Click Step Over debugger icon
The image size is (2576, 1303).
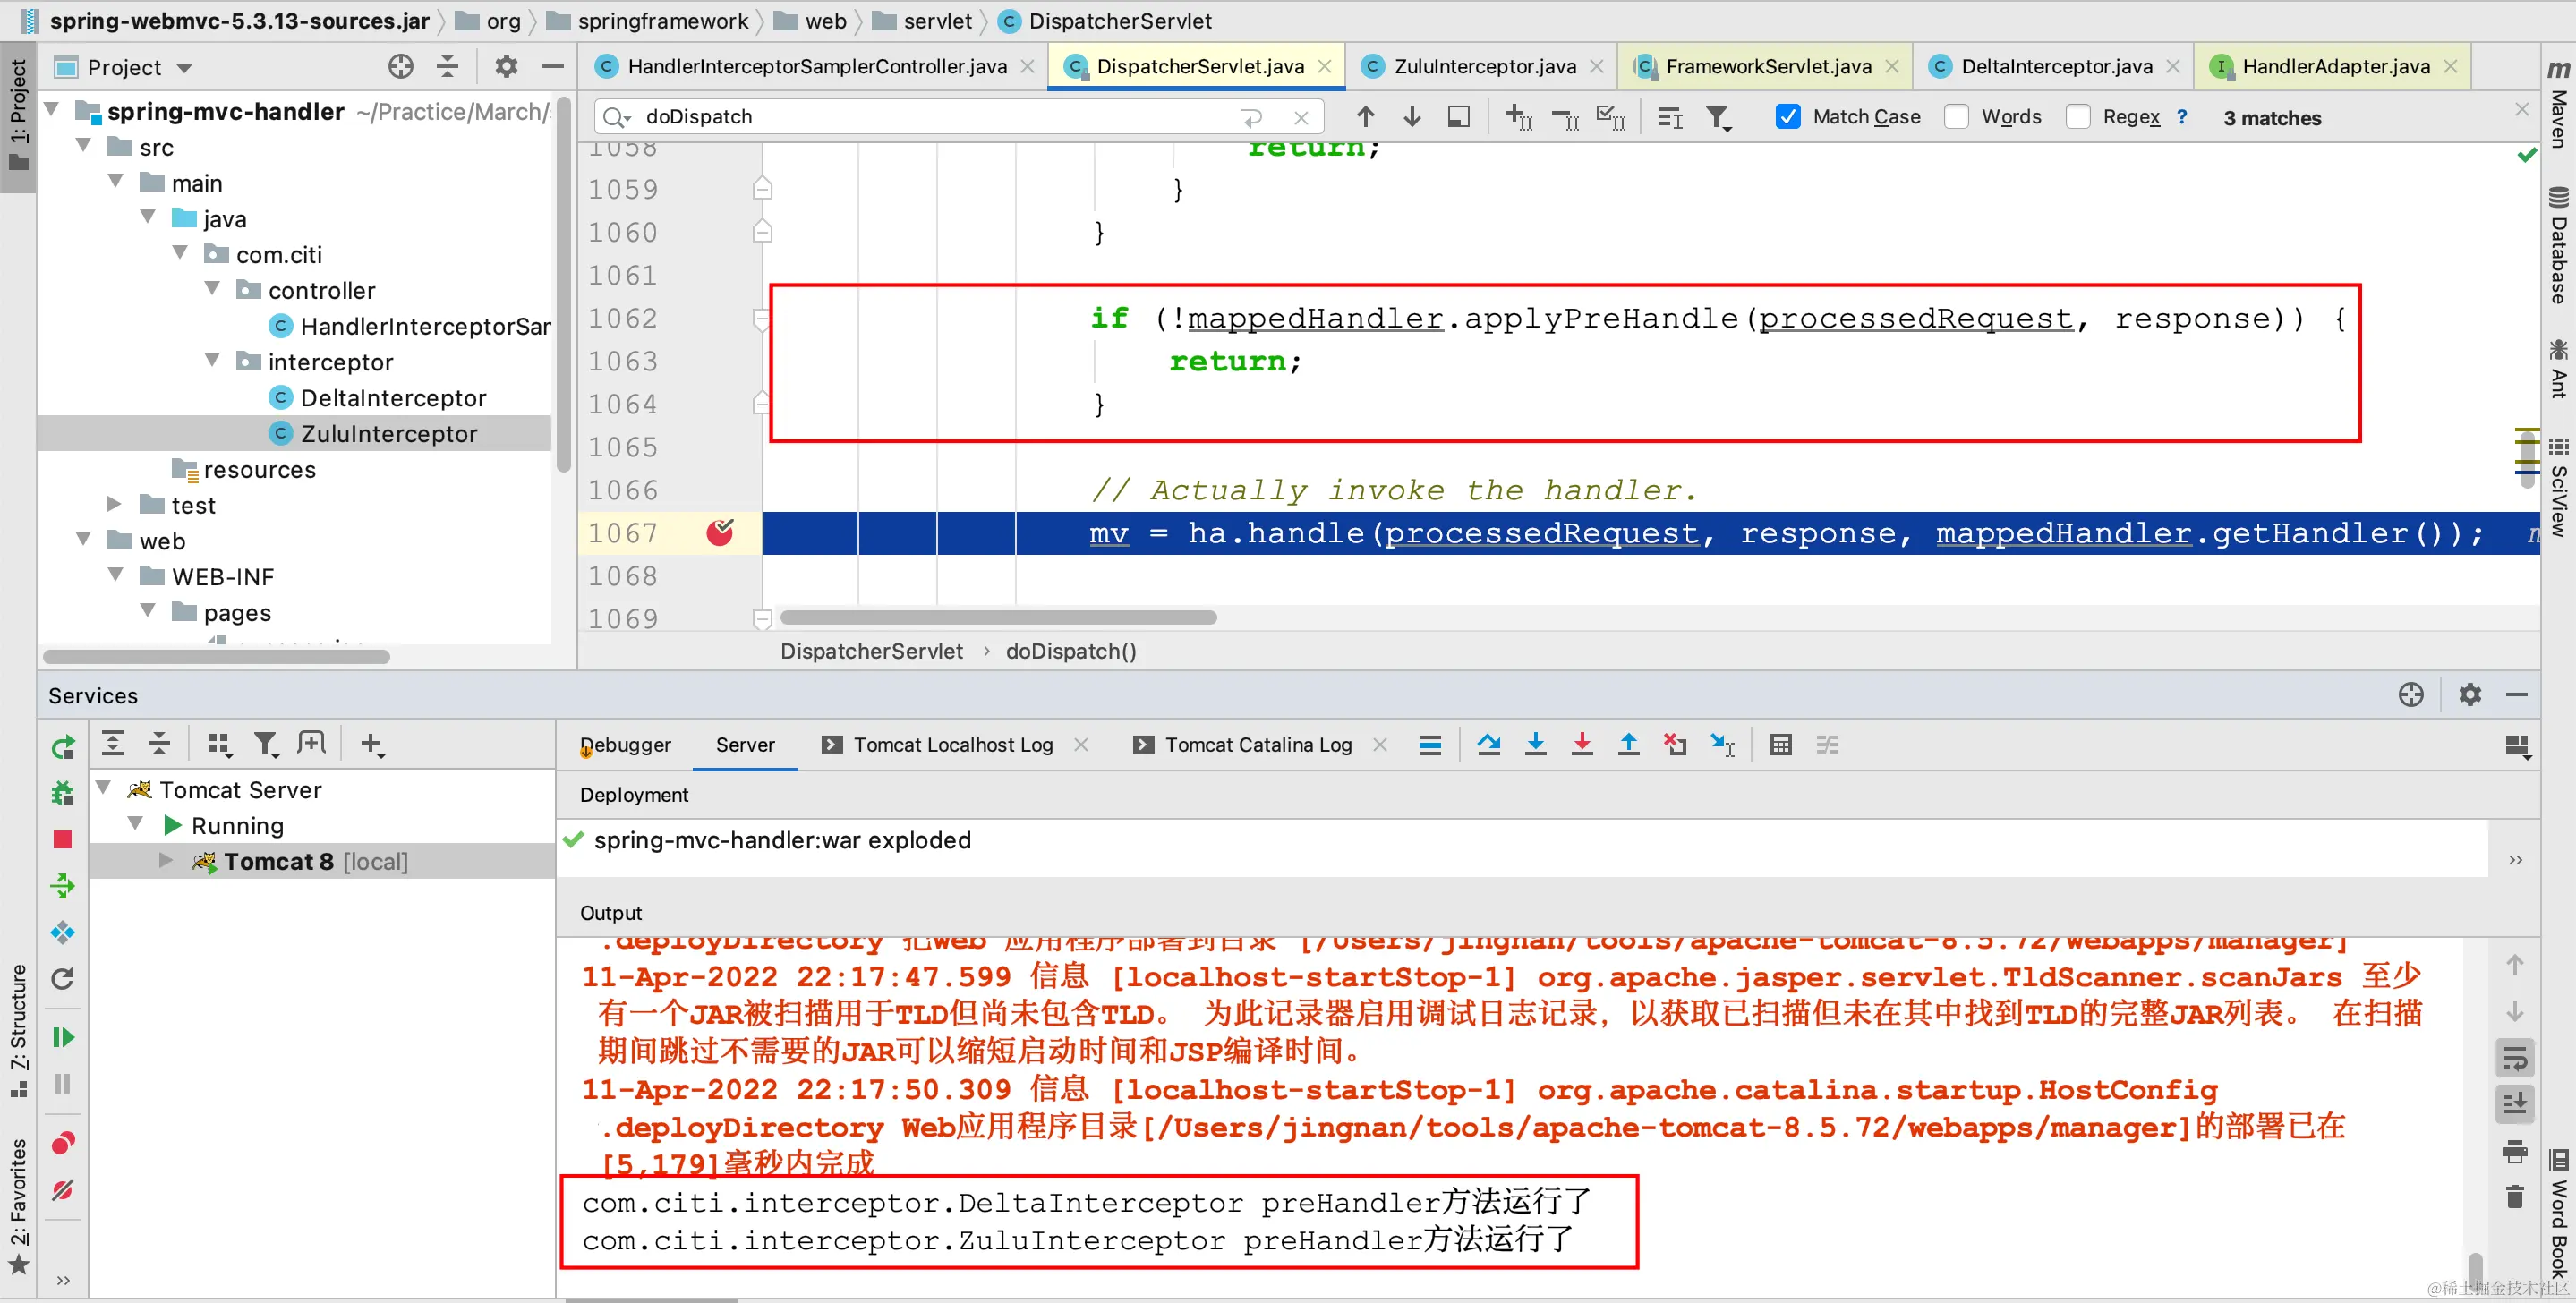point(1488,745)
